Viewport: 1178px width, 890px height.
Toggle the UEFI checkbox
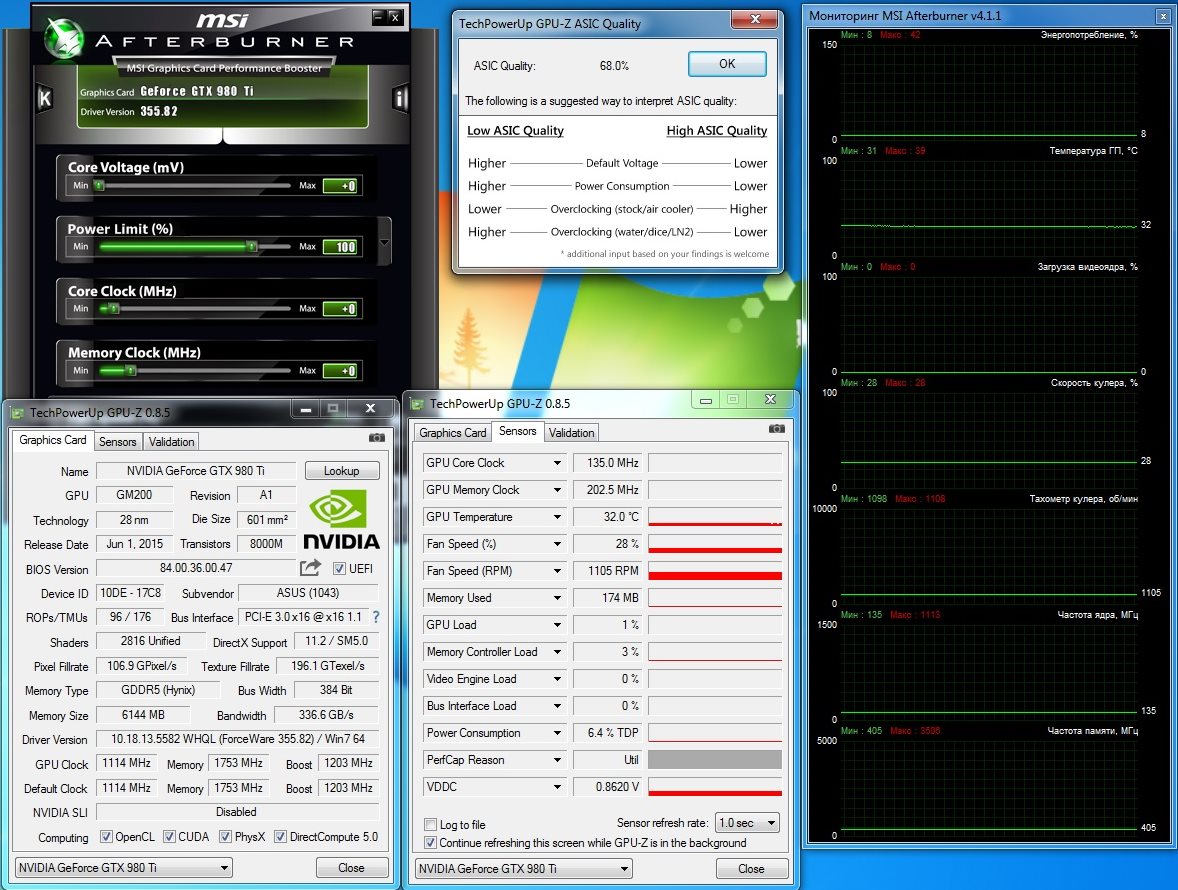[x=340, y=569]
